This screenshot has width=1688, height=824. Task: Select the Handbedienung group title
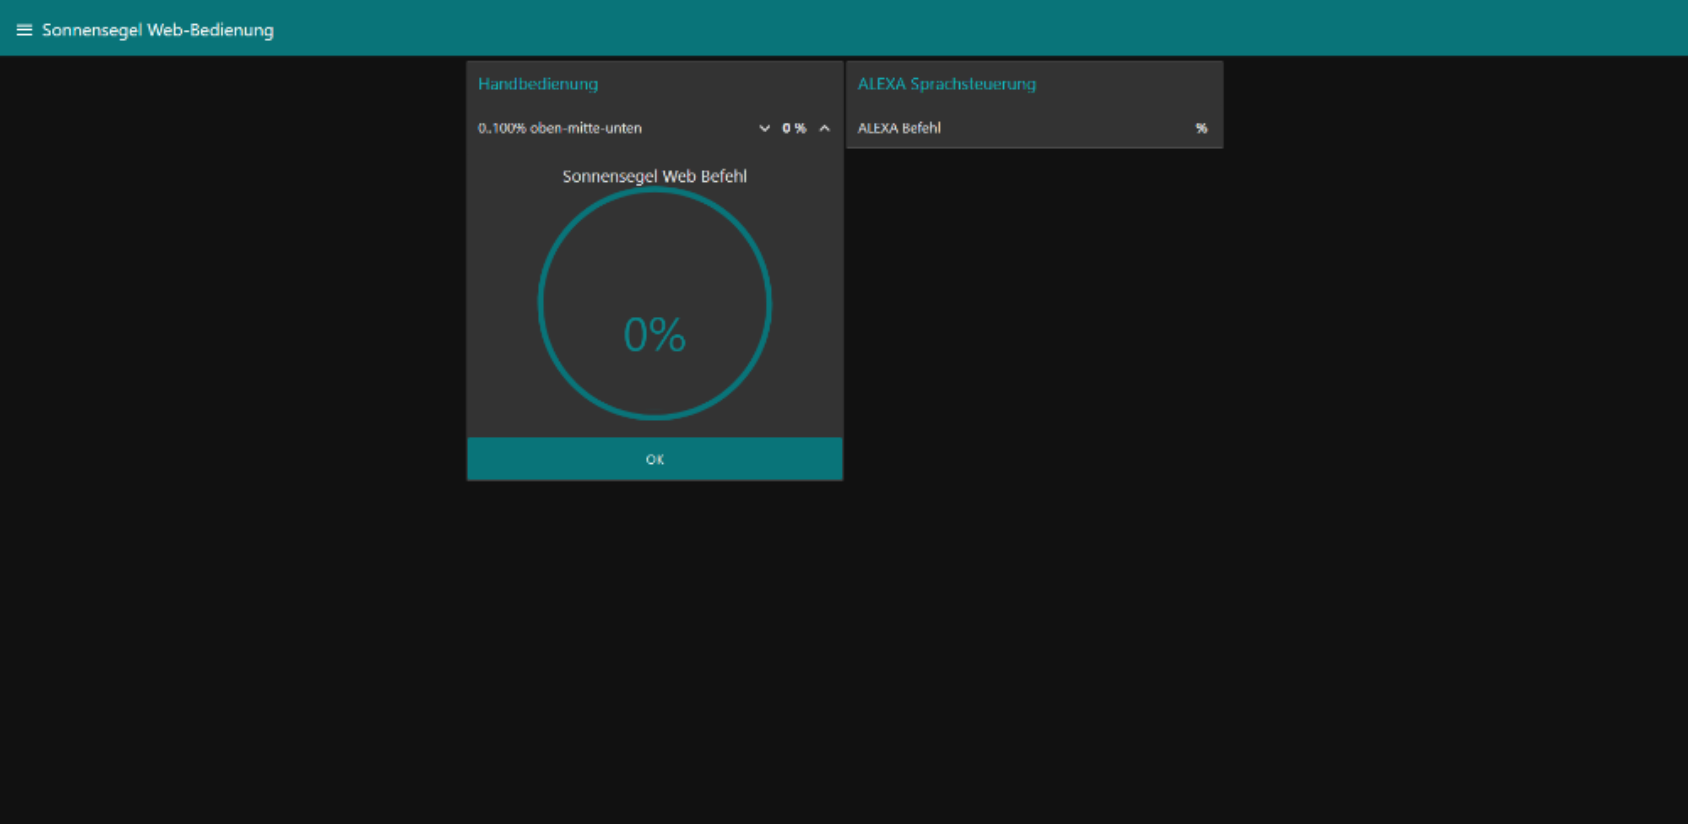click(x=538, y=84)
